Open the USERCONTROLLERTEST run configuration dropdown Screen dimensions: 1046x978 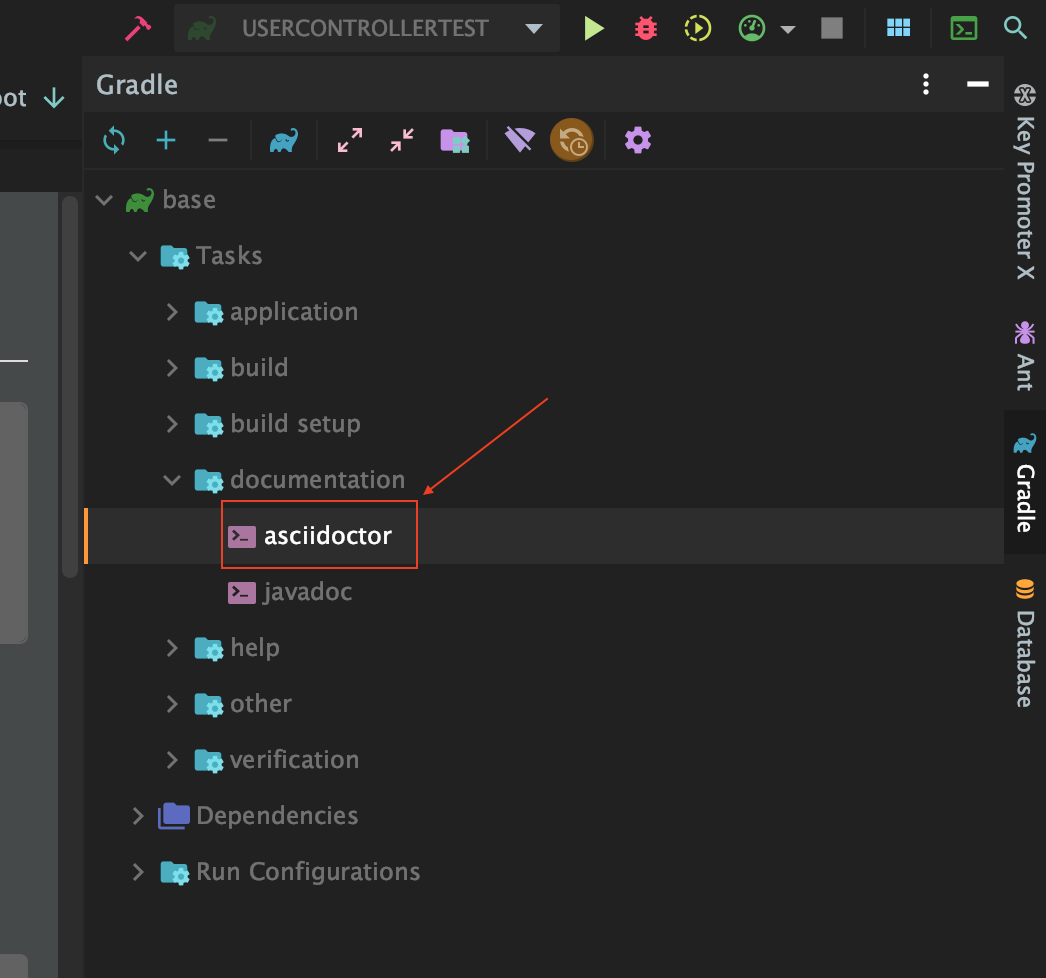366,28
